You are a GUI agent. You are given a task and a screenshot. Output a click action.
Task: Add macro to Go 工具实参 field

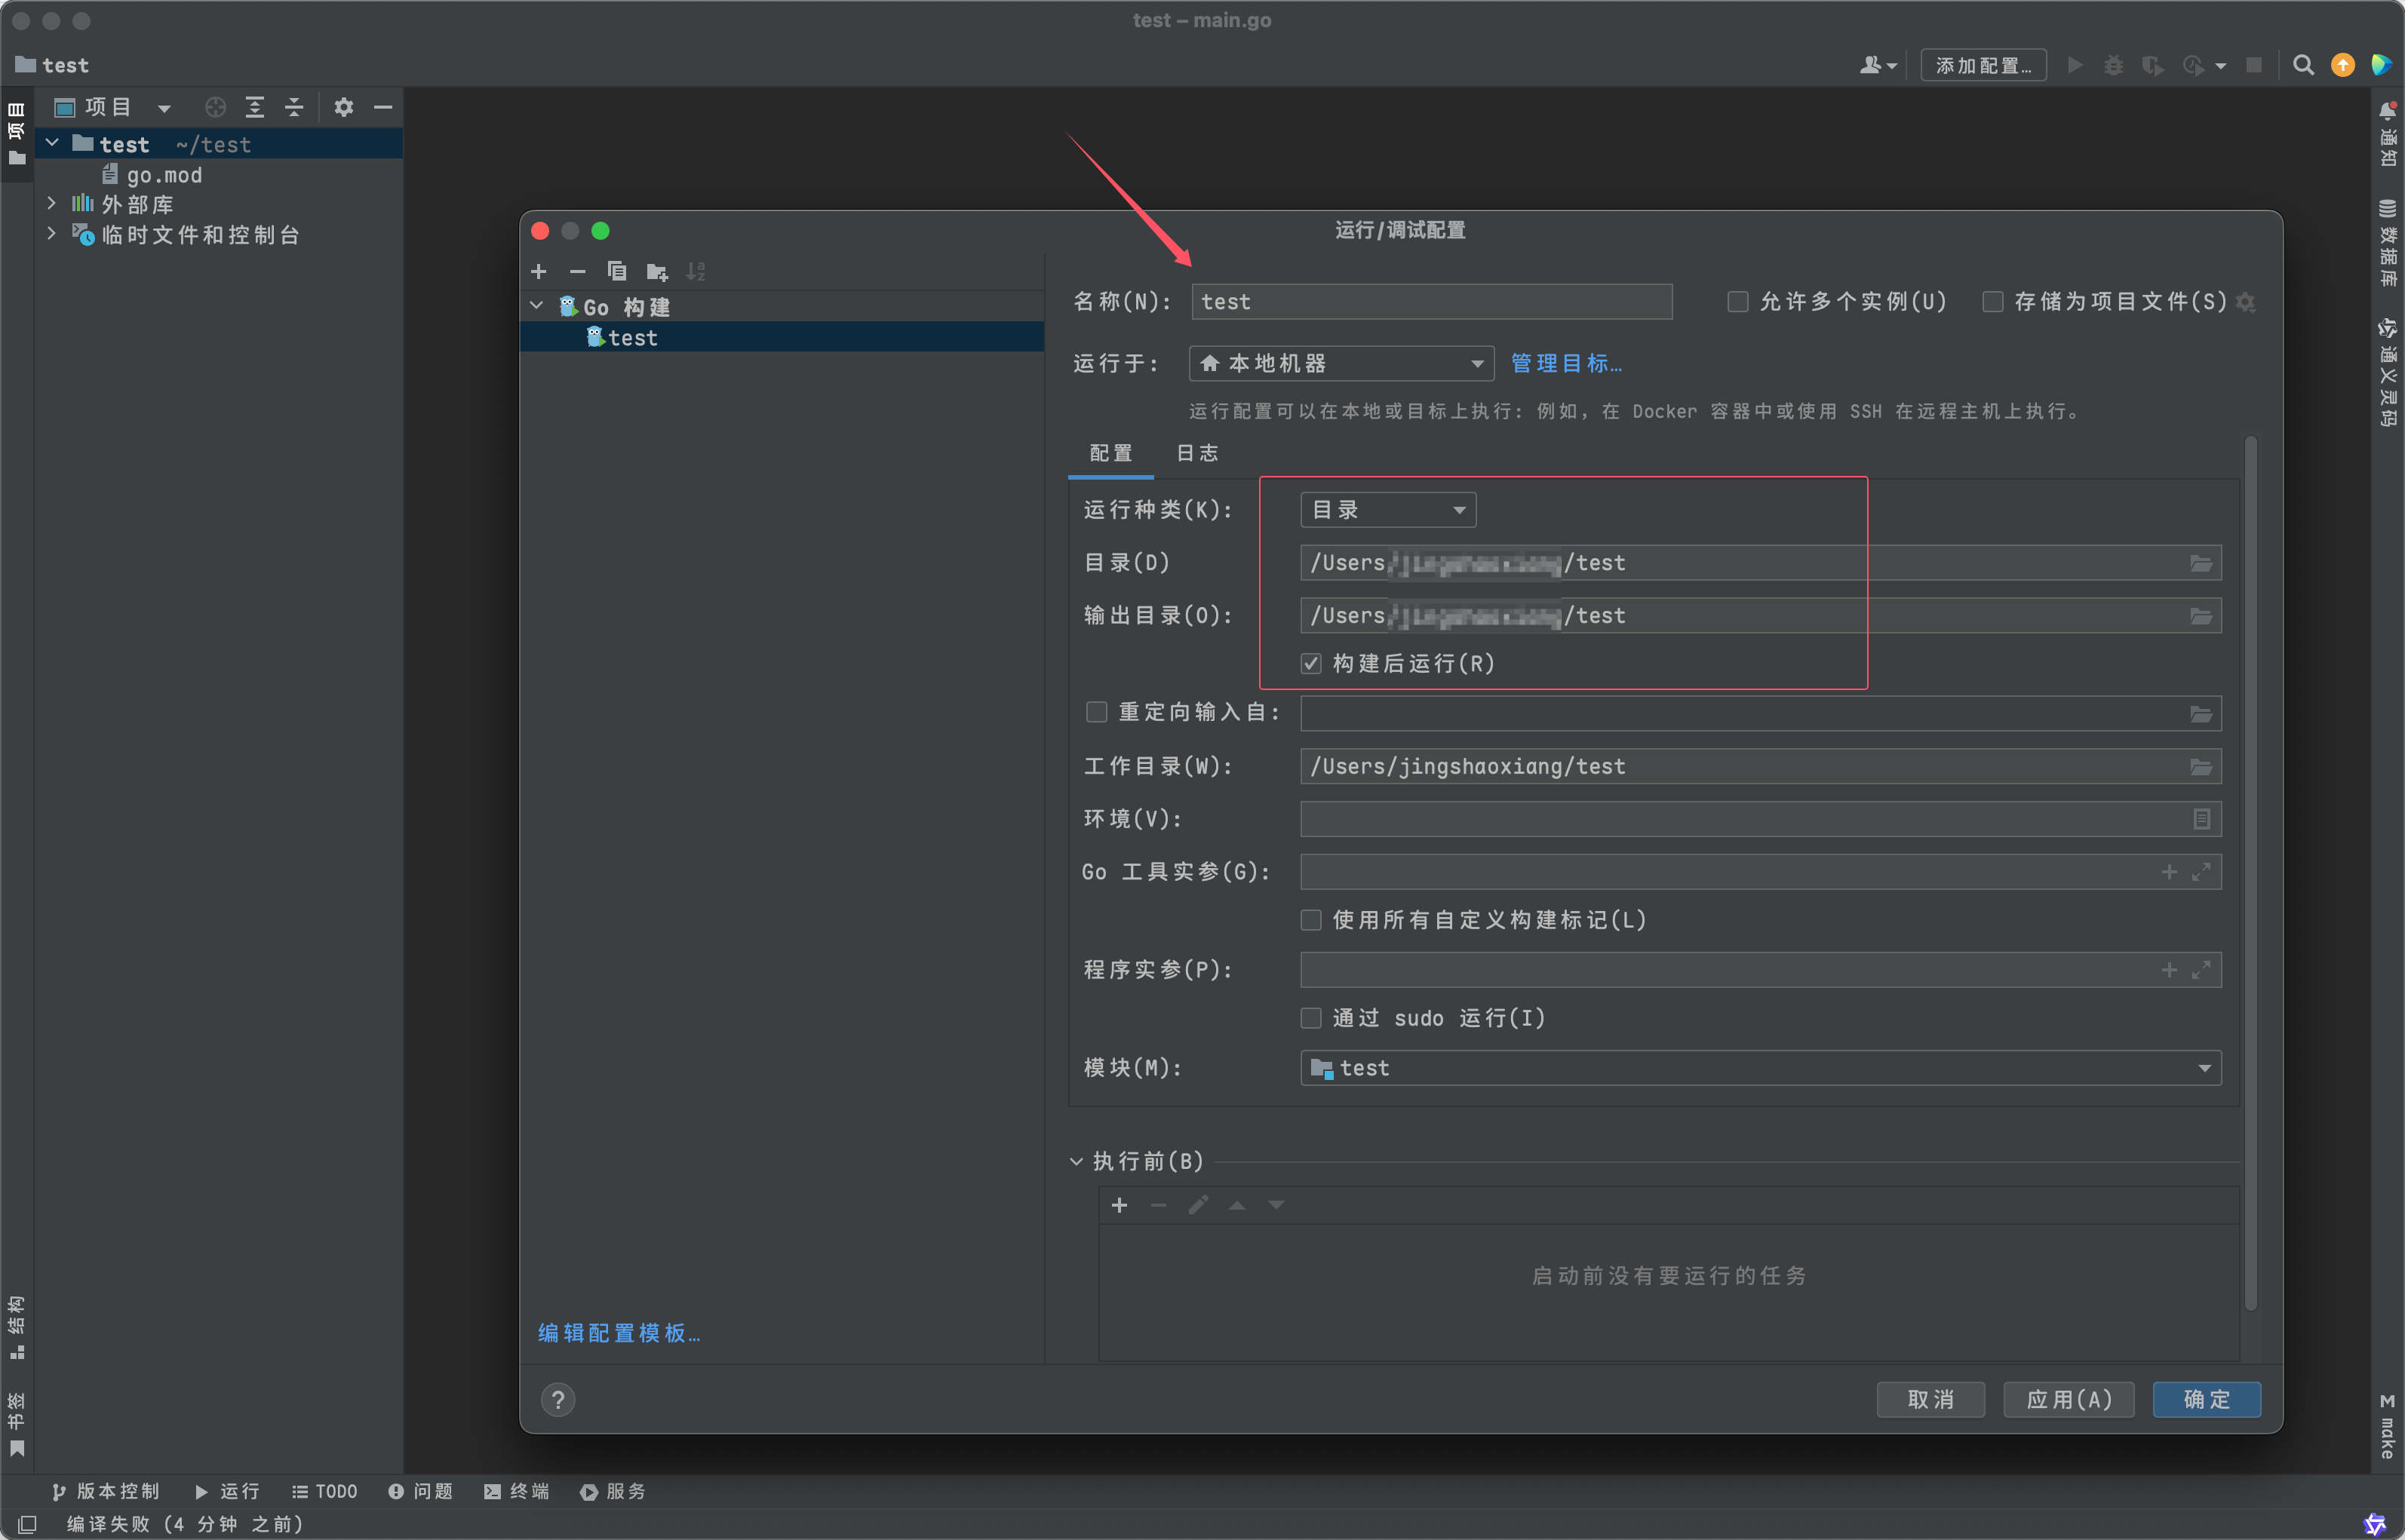coord(2169,872)
